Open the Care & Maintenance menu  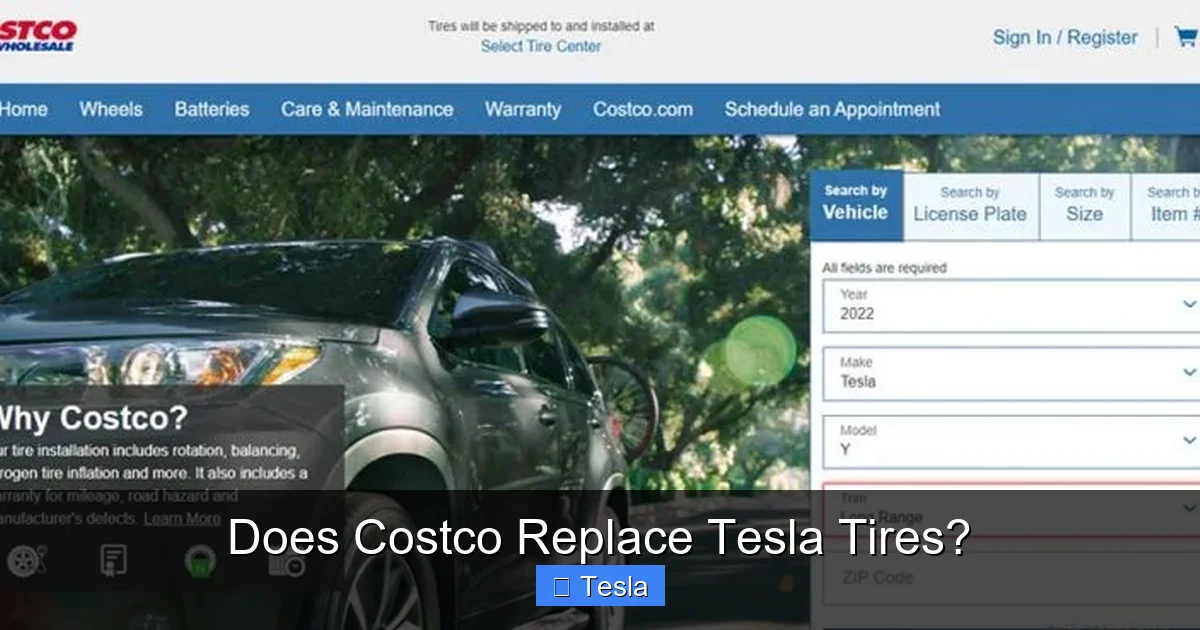(366, 110)
